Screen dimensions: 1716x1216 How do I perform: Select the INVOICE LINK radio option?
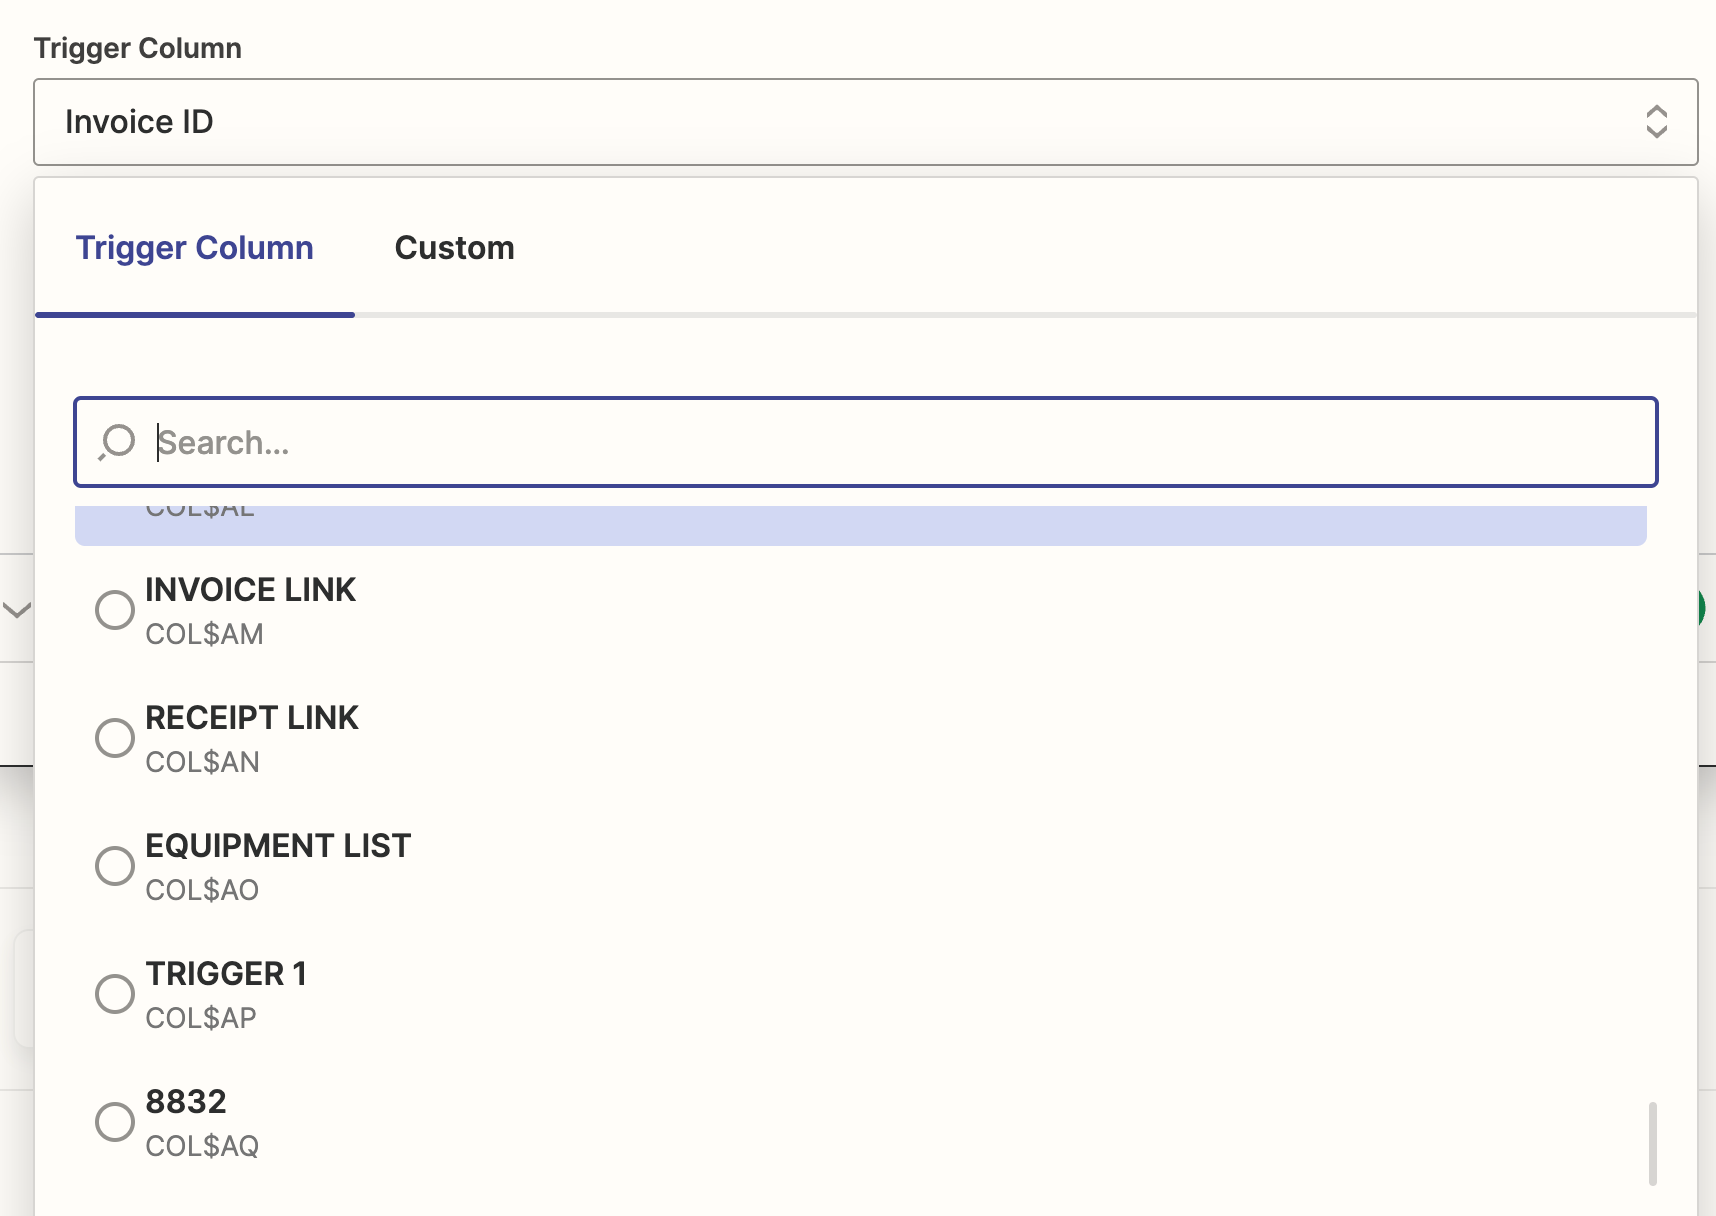(115, 609)
